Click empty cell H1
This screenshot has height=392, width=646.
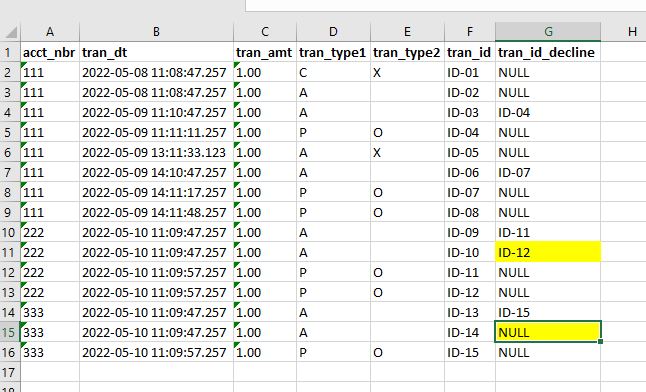click(623, 52)
